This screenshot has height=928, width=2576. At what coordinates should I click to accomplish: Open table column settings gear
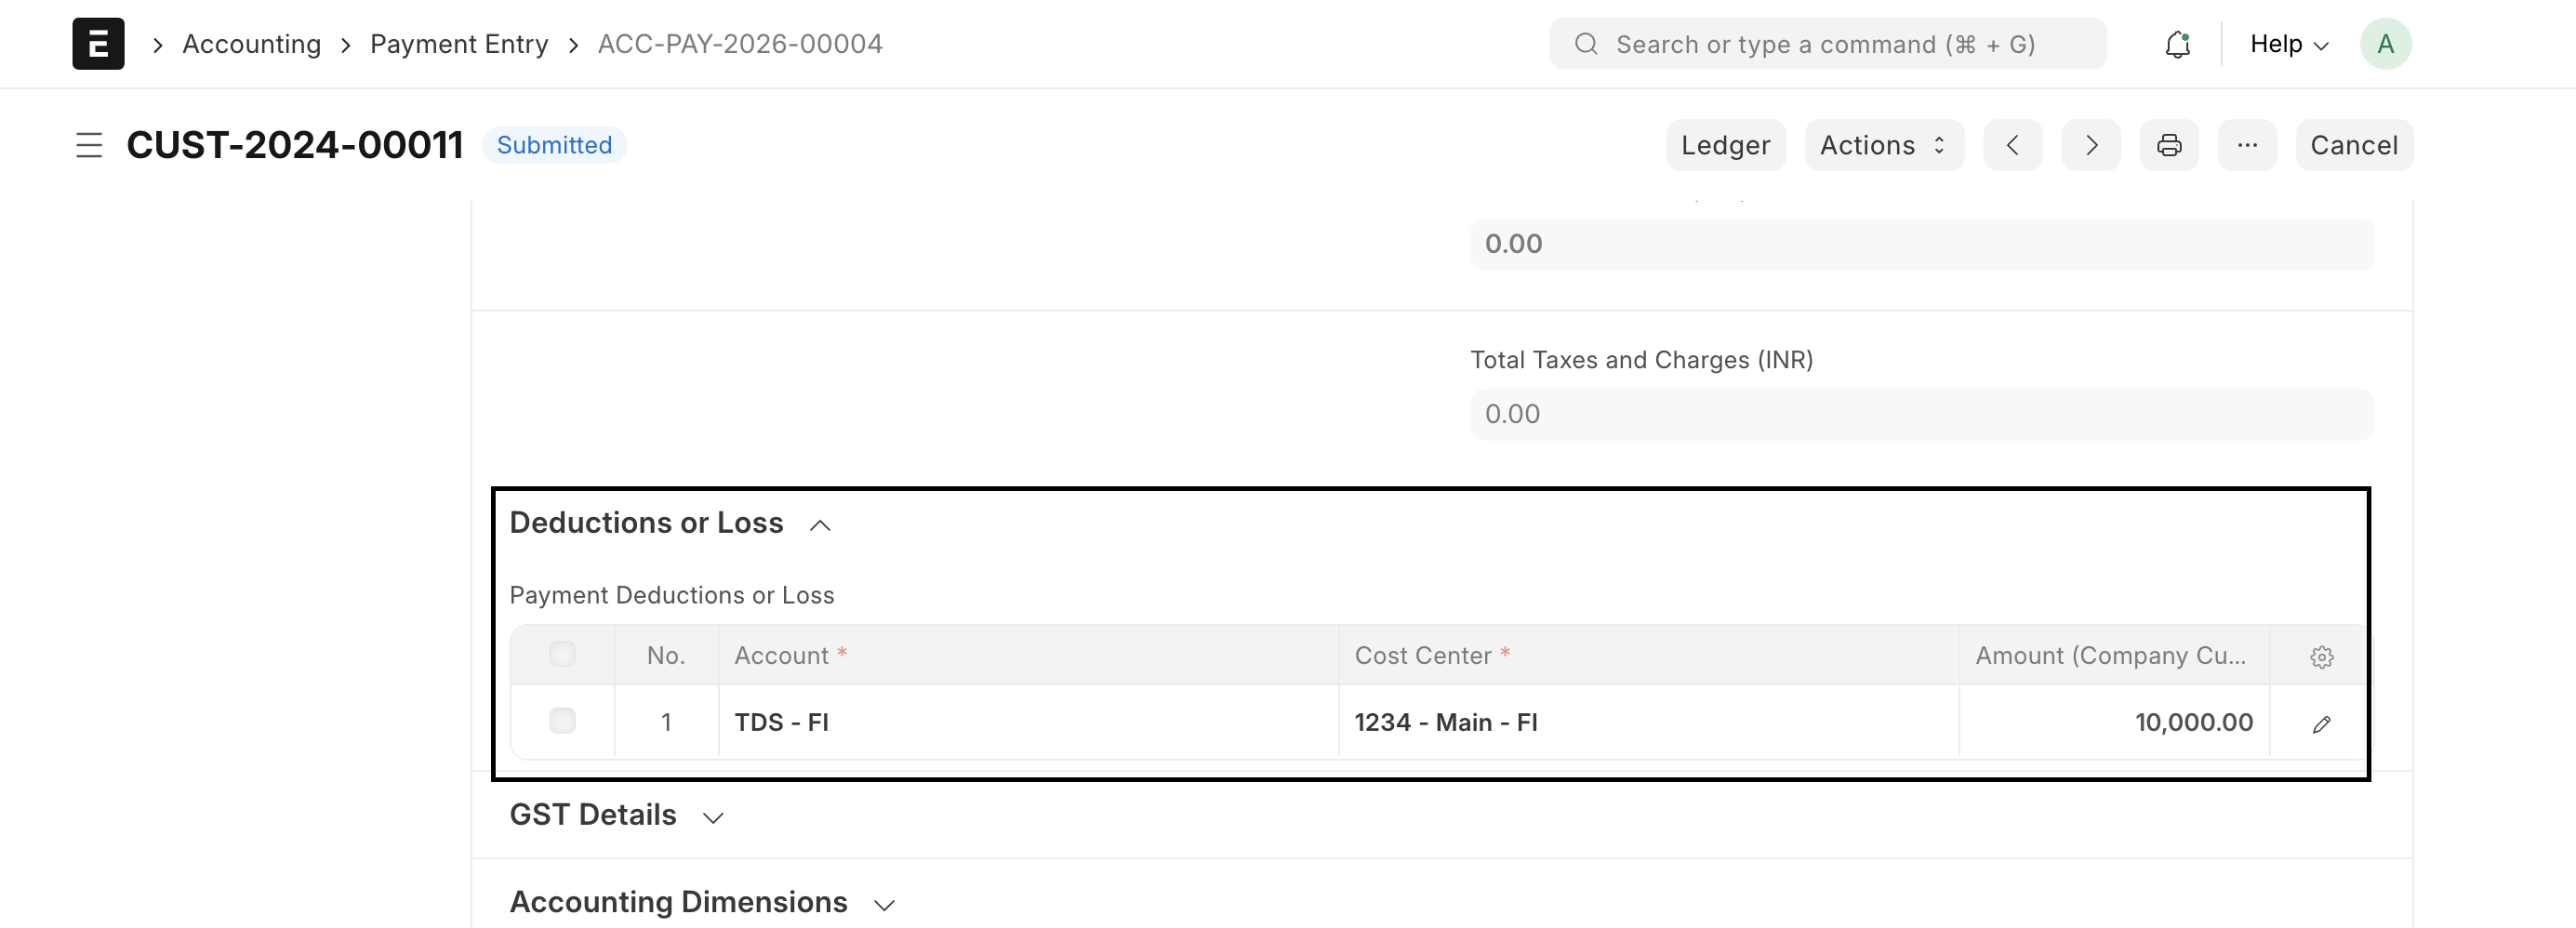coord(2321,657)
